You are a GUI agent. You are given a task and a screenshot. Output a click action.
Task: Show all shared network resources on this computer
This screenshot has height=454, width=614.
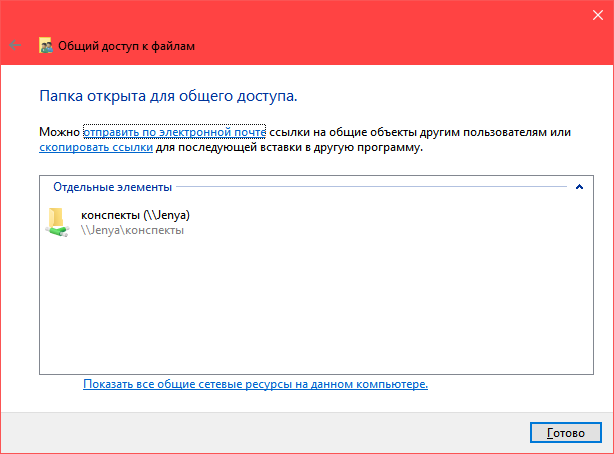(255, 384)
